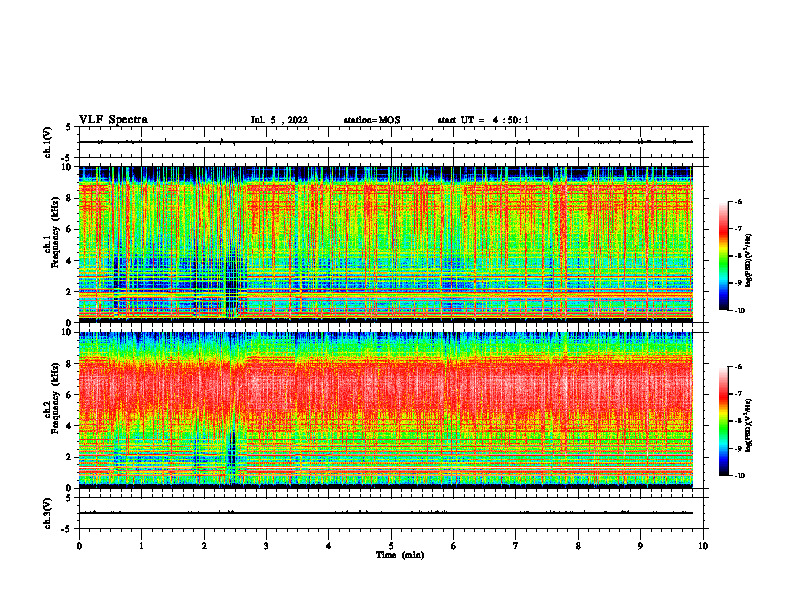This screenshot has width=792, height=612.
Task: Click the '2' kHz tick of ch.2 panel
Action: click(70, 457)
